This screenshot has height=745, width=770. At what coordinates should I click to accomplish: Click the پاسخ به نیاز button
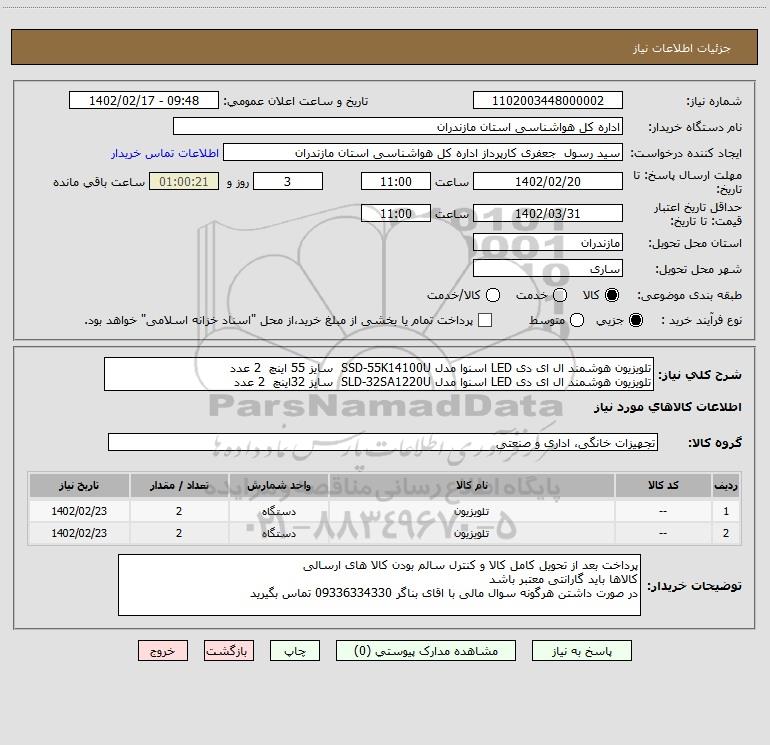click(582, 651)
